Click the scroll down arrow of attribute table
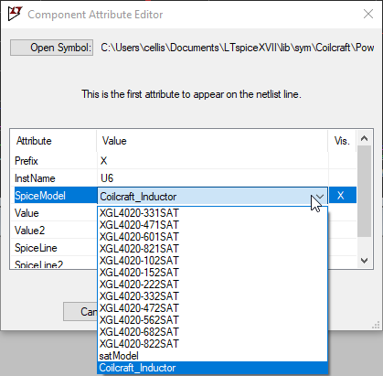383x376 pixels. pos(365,260)
